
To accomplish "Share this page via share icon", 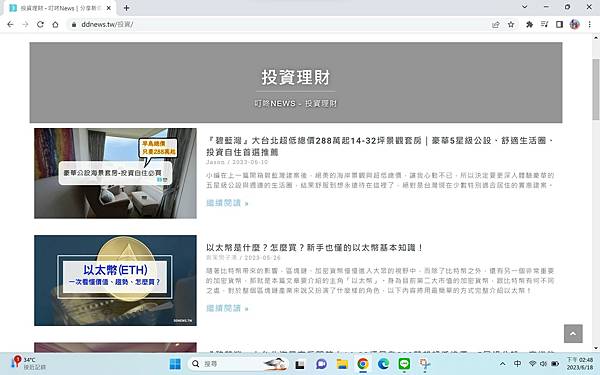I will [496, 24].
